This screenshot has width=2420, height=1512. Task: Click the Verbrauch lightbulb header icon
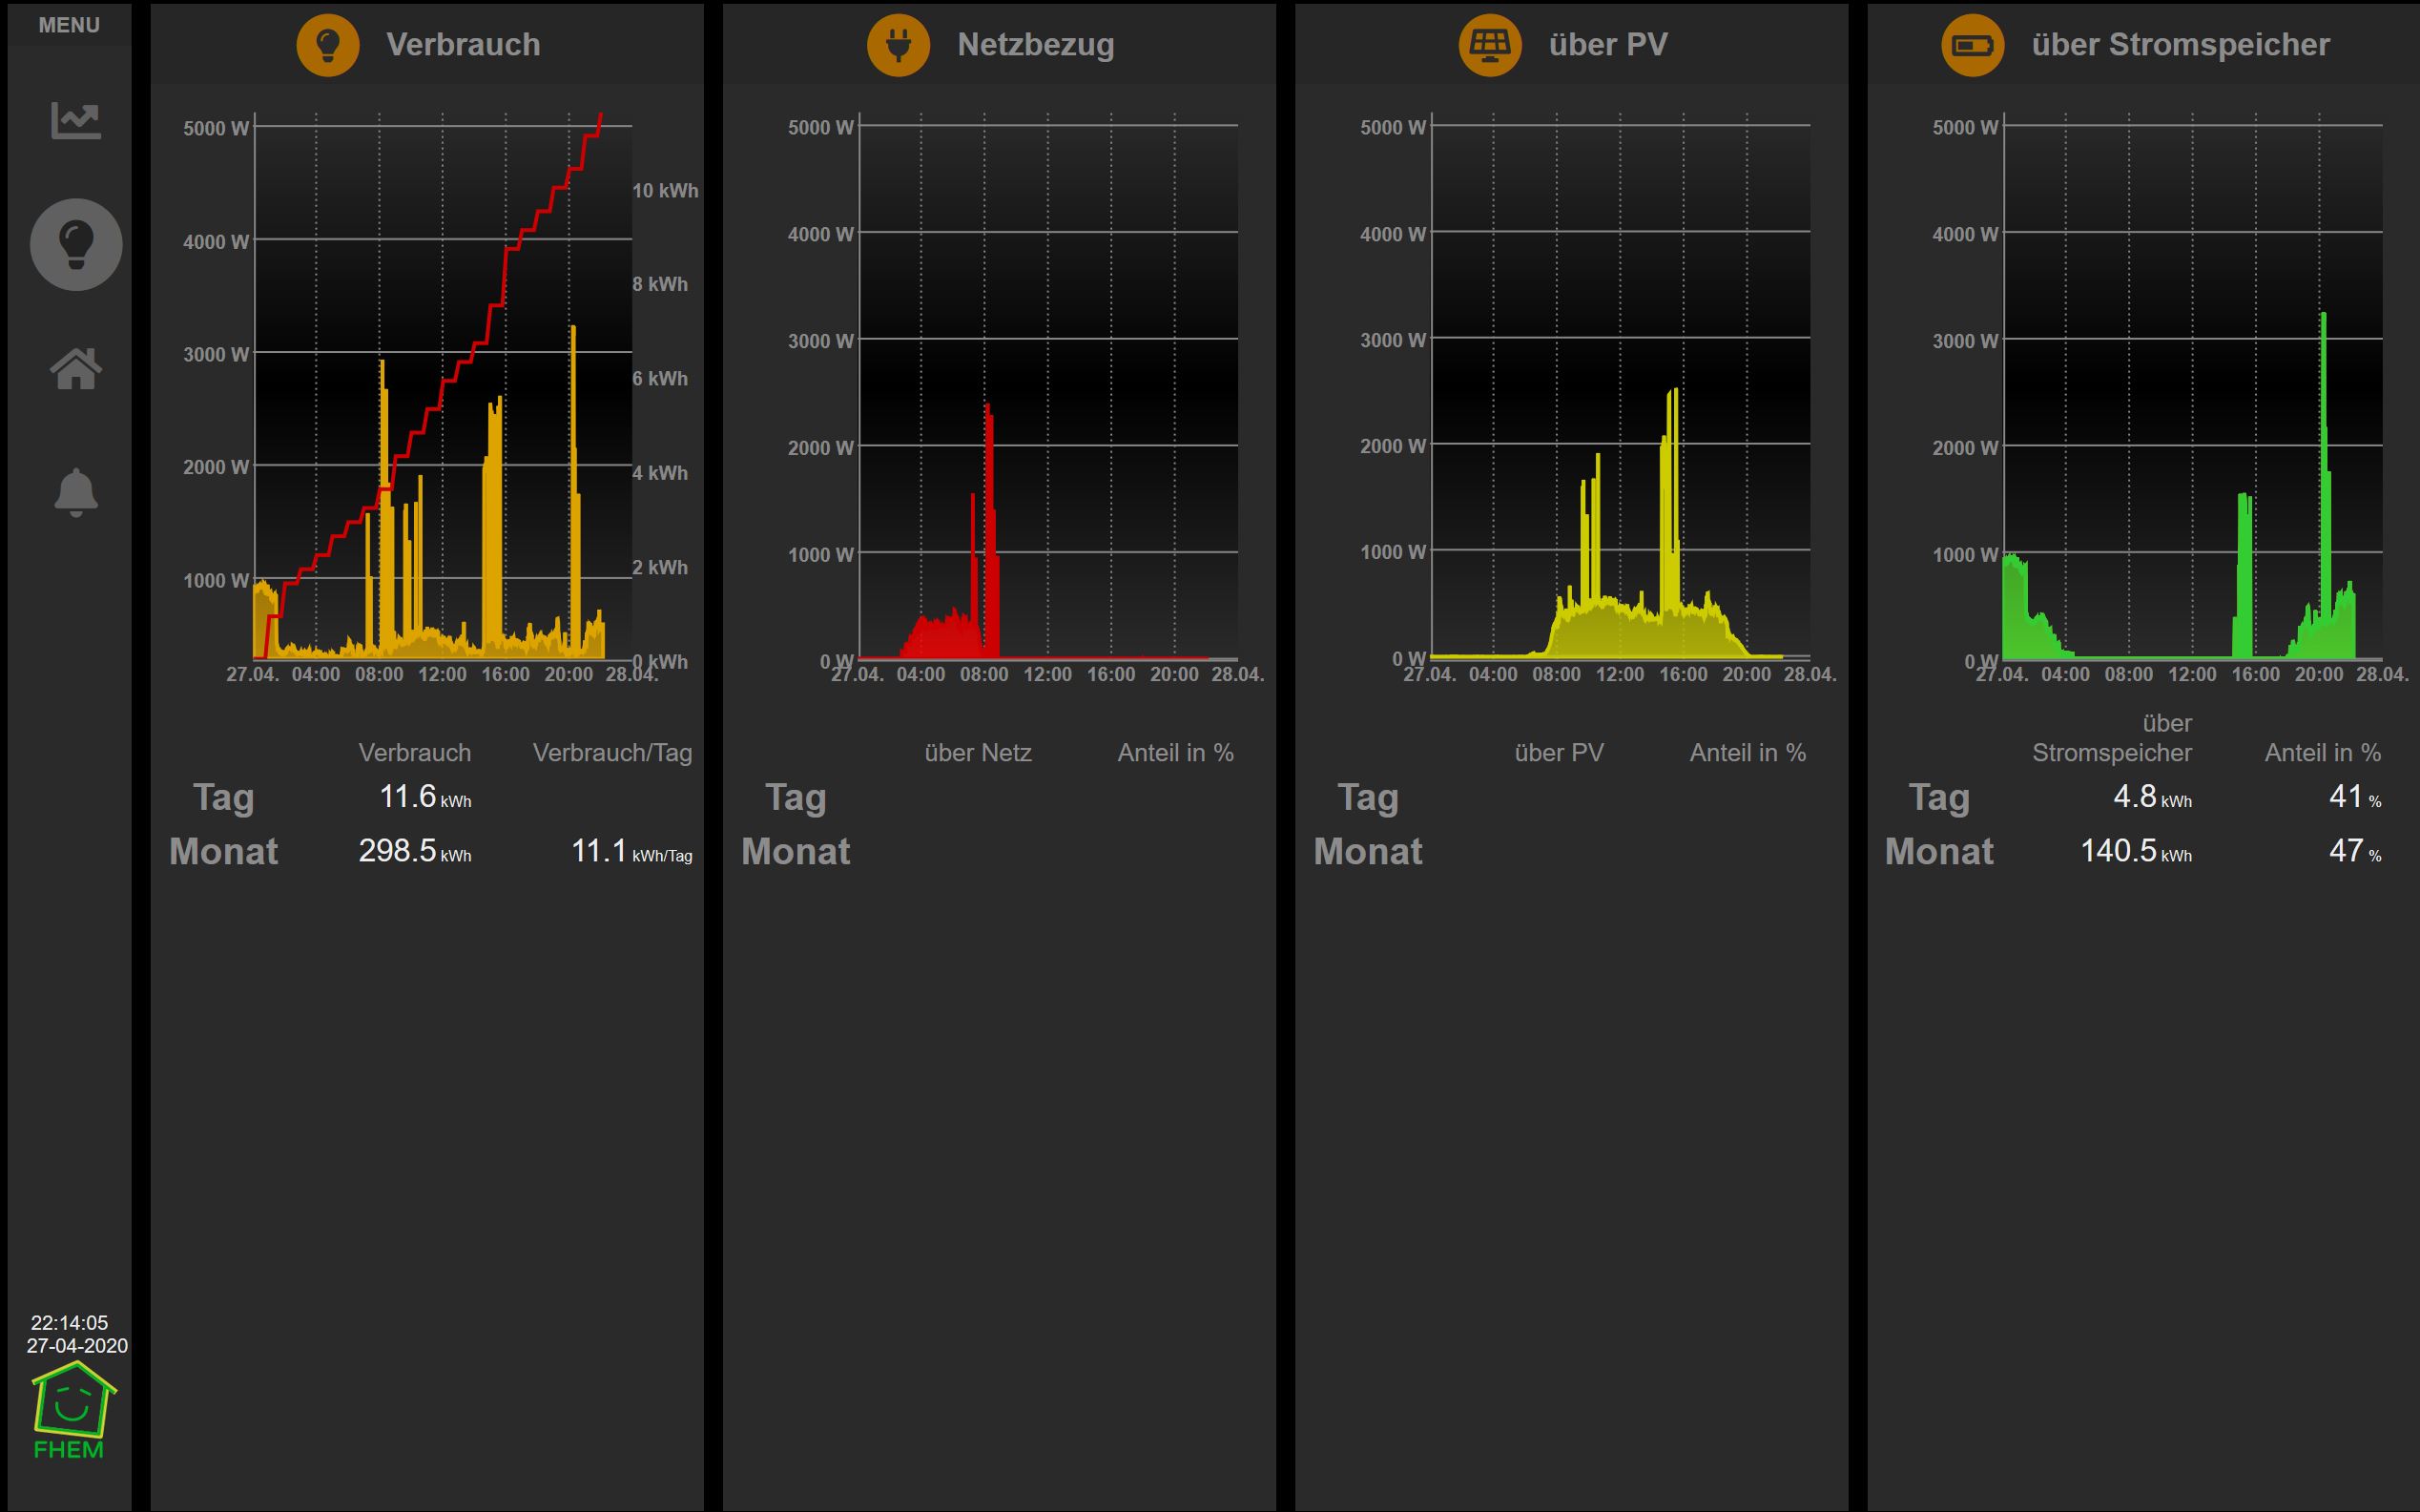[x=328, y=45]
